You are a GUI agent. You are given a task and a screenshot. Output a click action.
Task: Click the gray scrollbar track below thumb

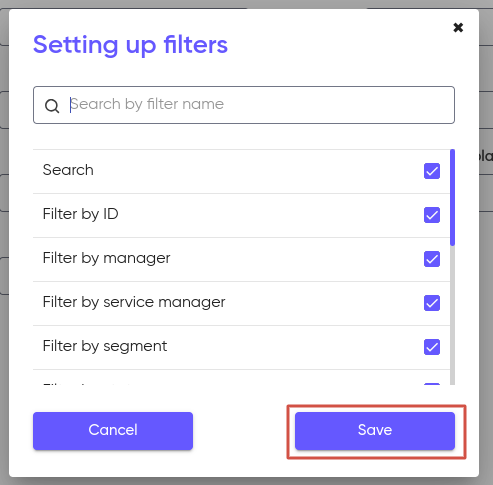coord(452,315)
